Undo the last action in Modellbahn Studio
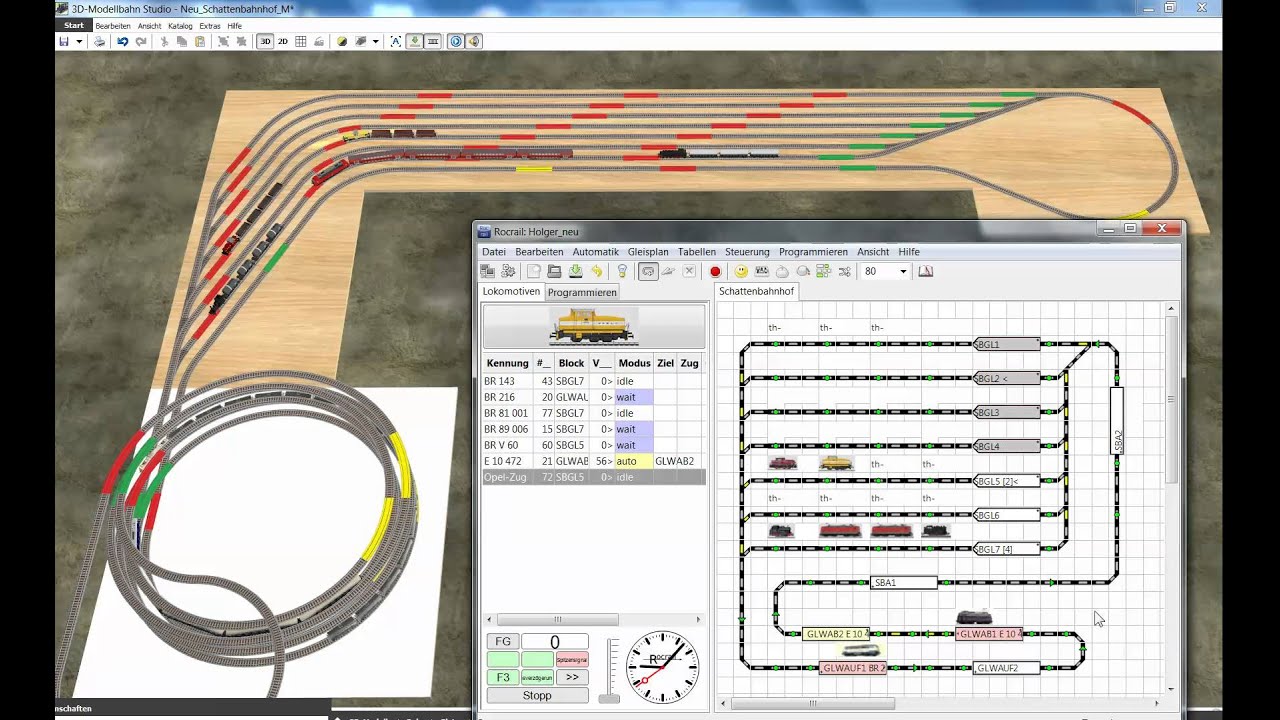This screenshot has width=1280, height=720. point(122,42)
